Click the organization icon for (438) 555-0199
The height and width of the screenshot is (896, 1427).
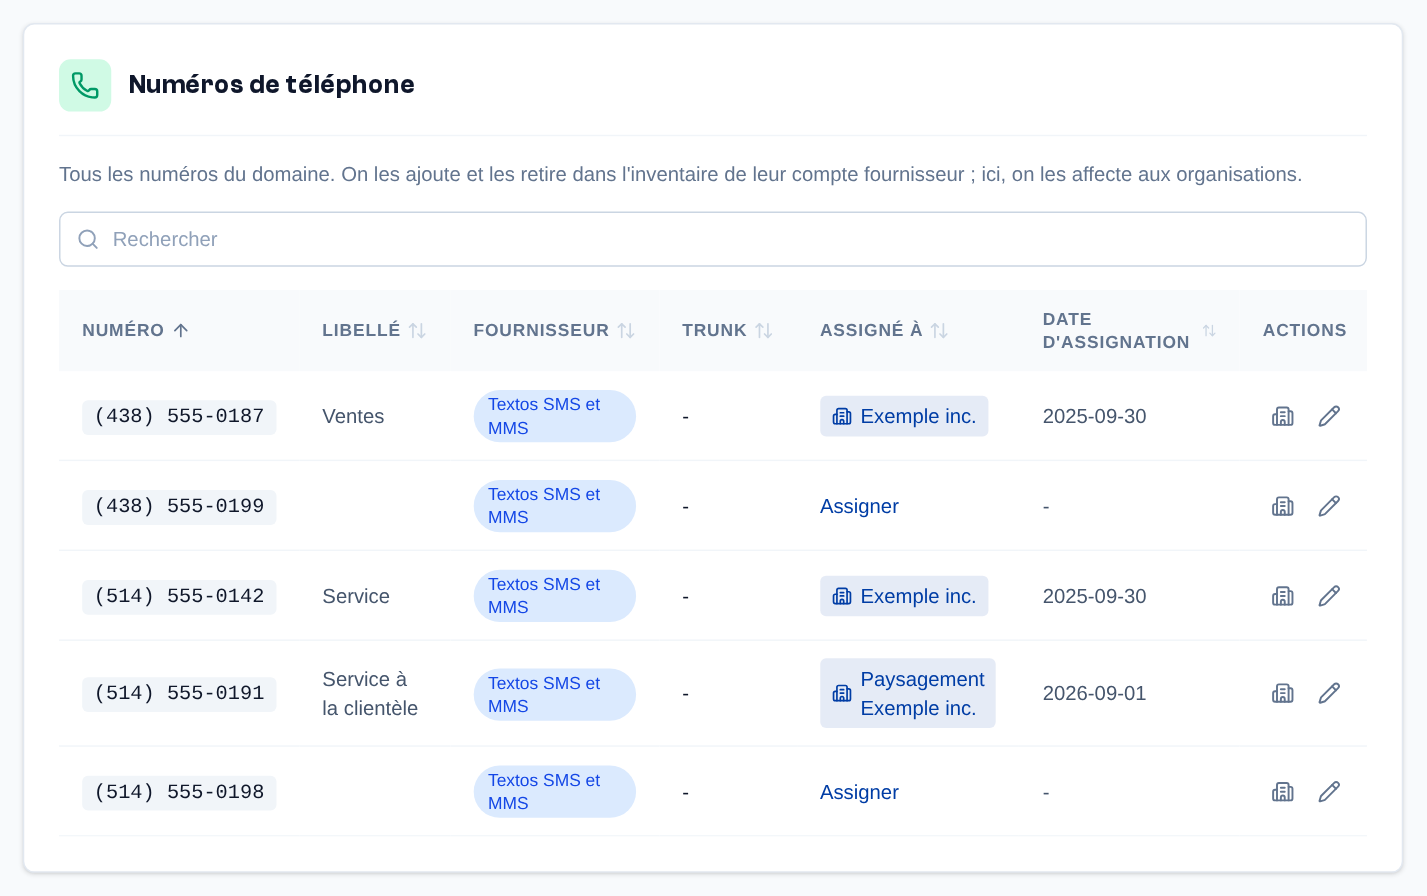pyautogui.click(x=1283, y=506)
